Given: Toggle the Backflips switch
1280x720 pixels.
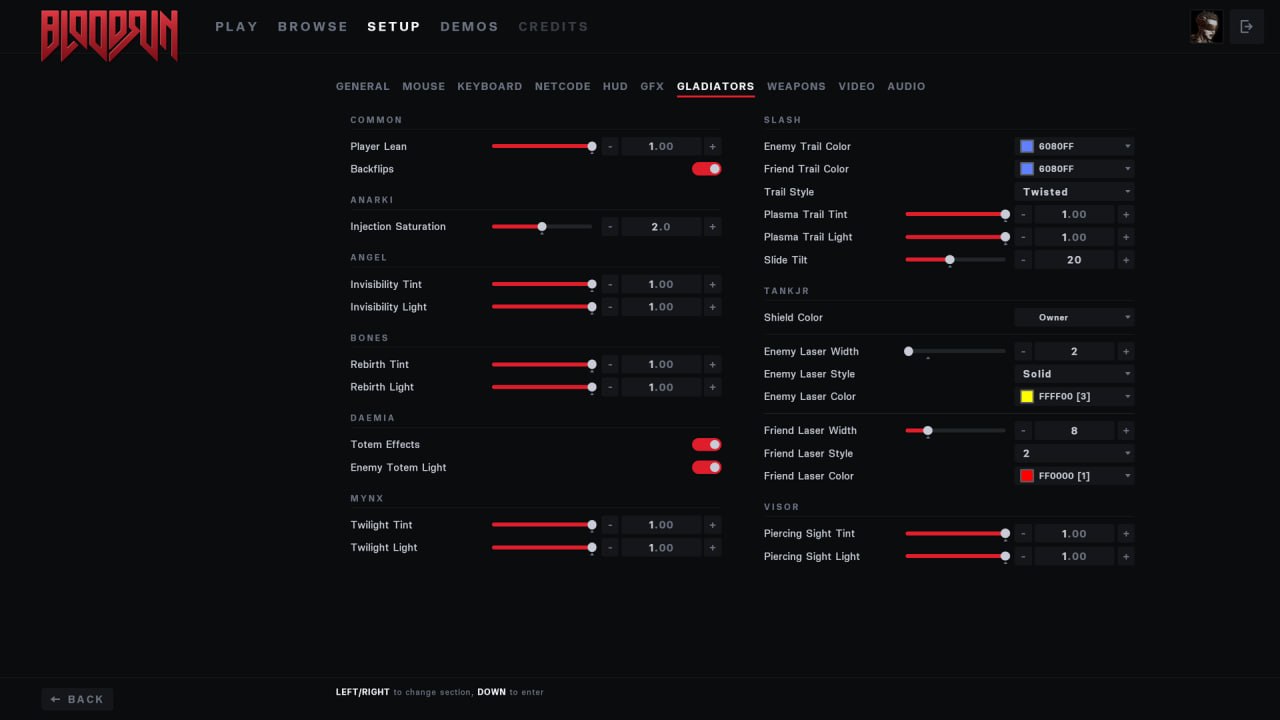Looking at the screenshot, I should tap(706, 169).
